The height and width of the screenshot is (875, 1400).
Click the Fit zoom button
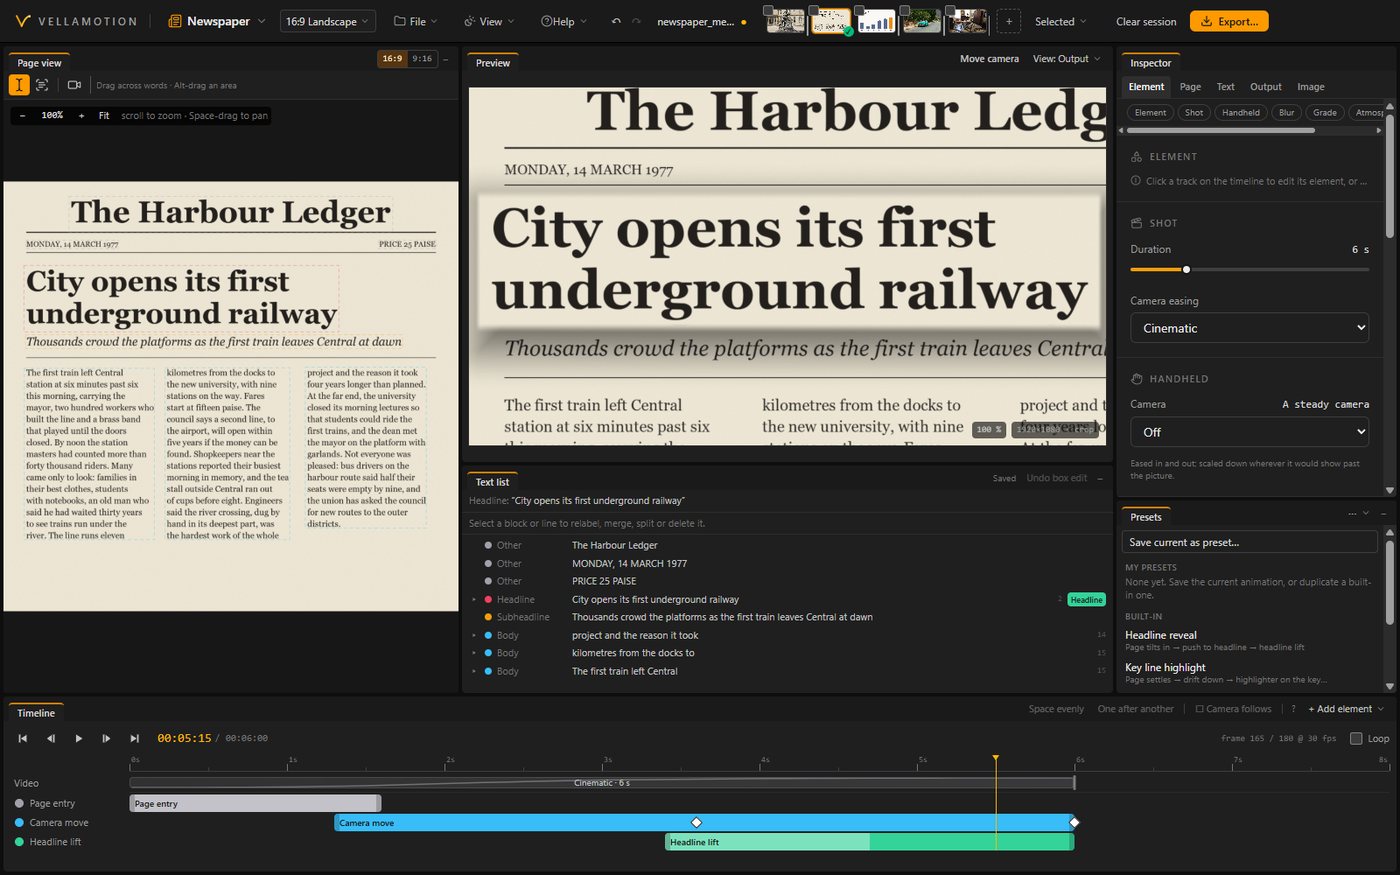tap(104, 116)
